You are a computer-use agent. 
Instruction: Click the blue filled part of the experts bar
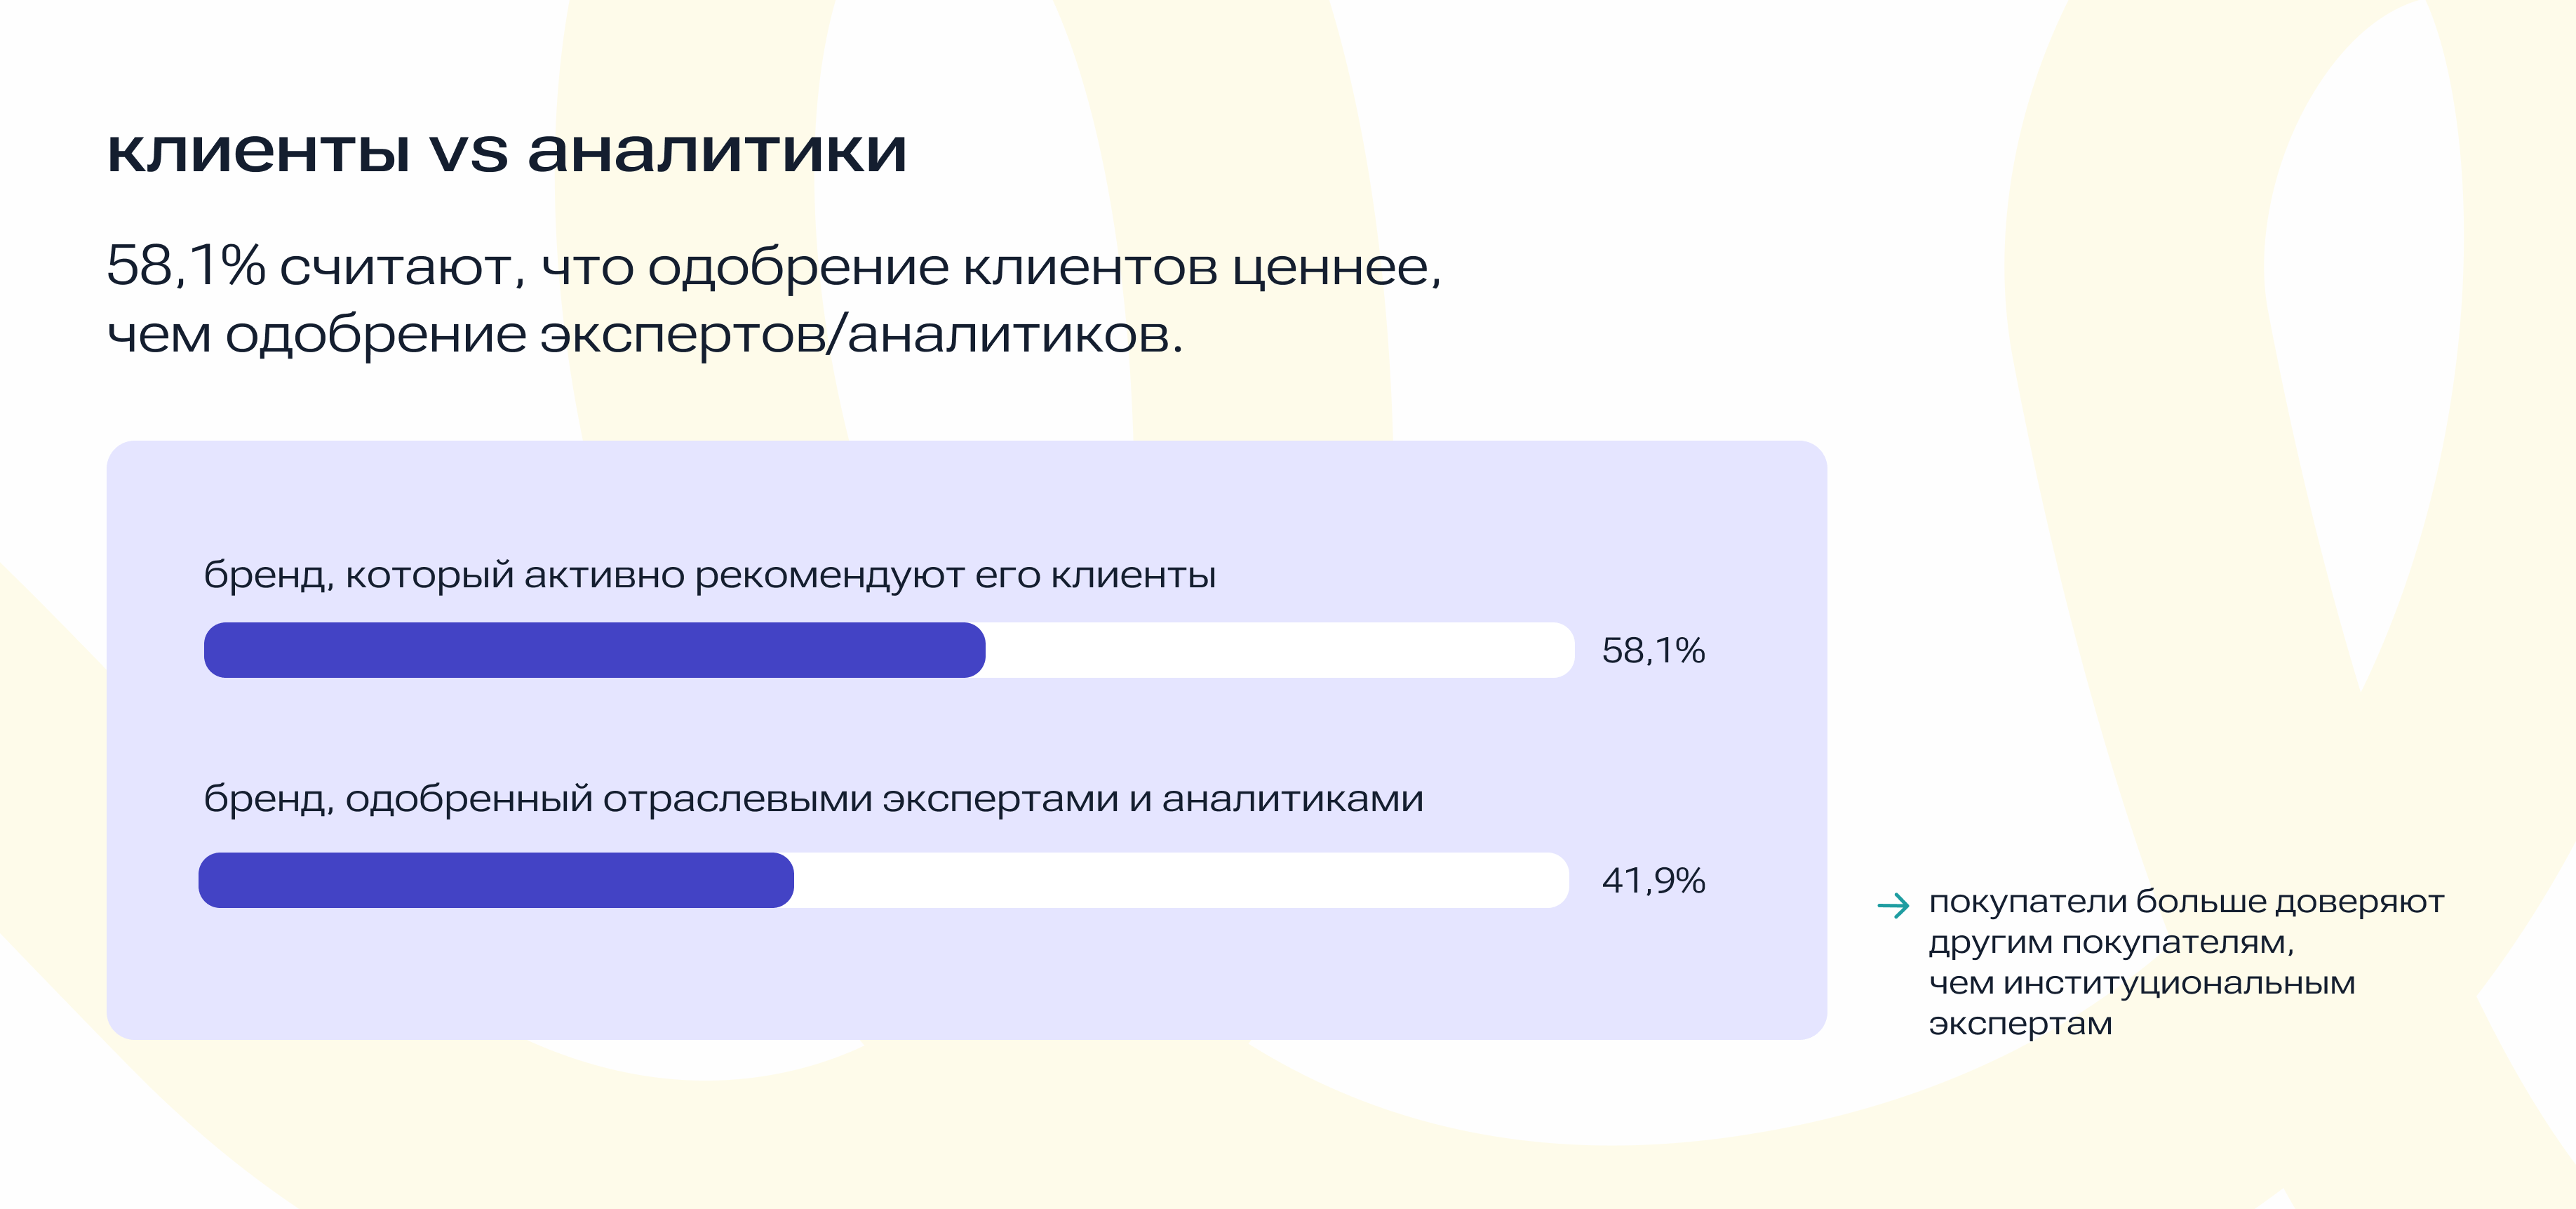496,880
